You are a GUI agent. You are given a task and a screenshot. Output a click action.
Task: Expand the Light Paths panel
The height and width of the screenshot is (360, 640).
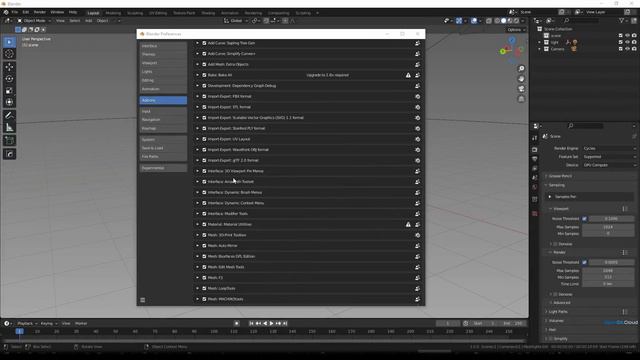[558, 312]
